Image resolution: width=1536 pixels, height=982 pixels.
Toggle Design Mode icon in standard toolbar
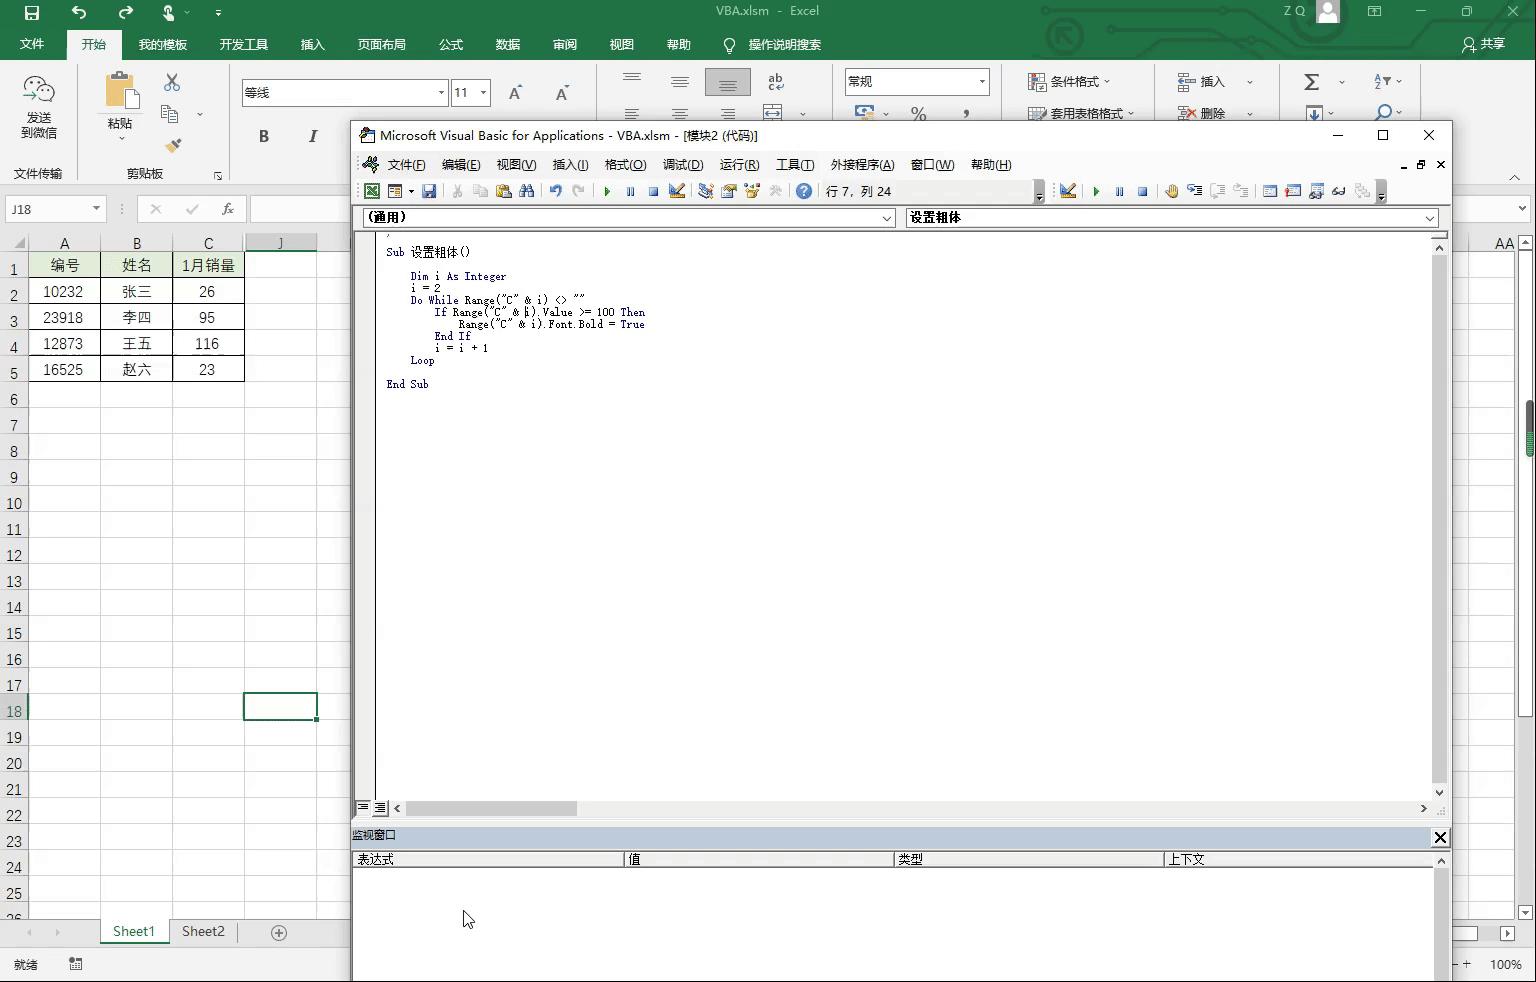(x=677, y=191)
